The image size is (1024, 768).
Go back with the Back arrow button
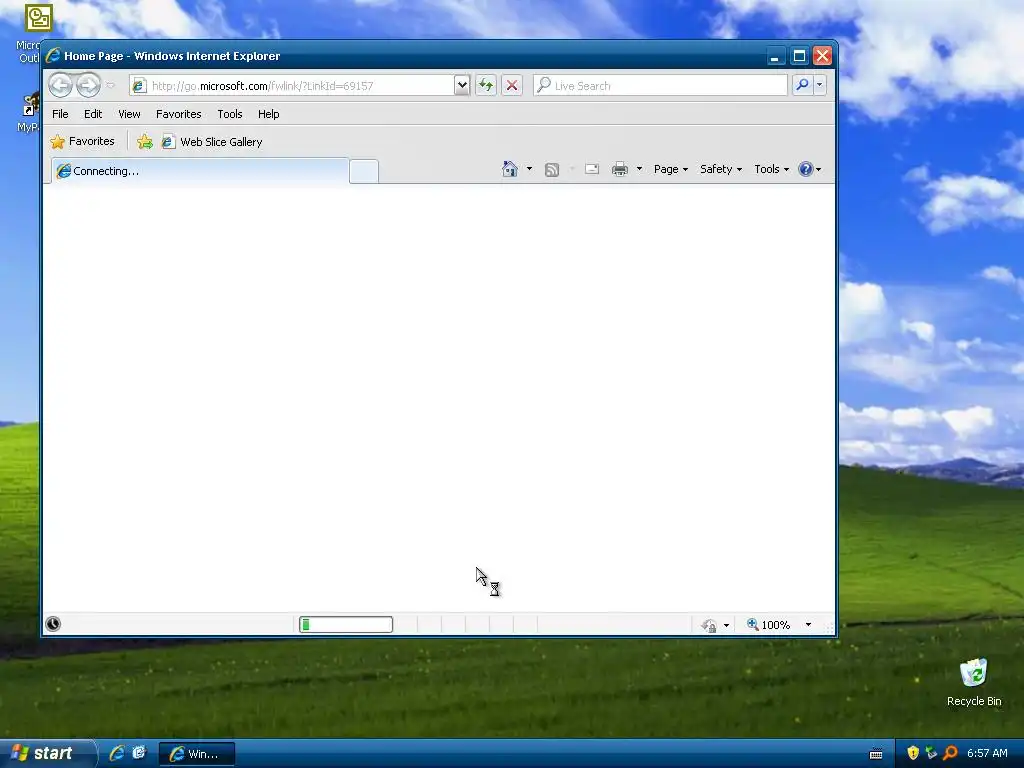pyautogui.click(x=61, y=85)
